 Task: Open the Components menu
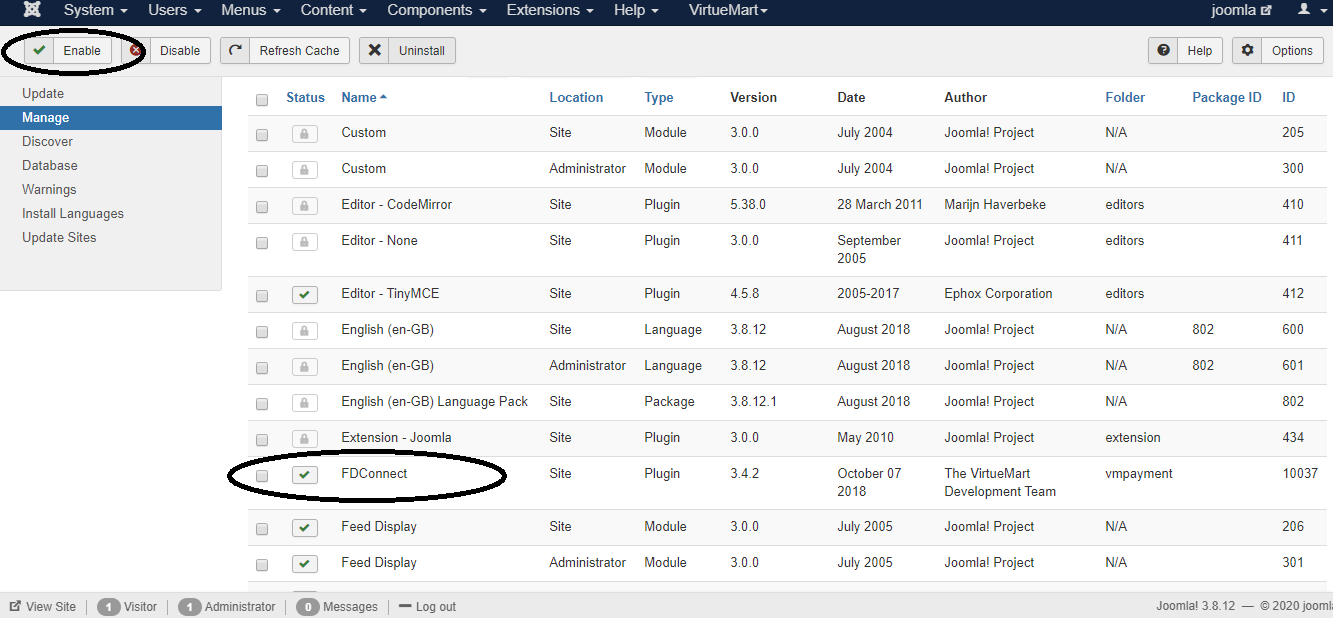436,10
